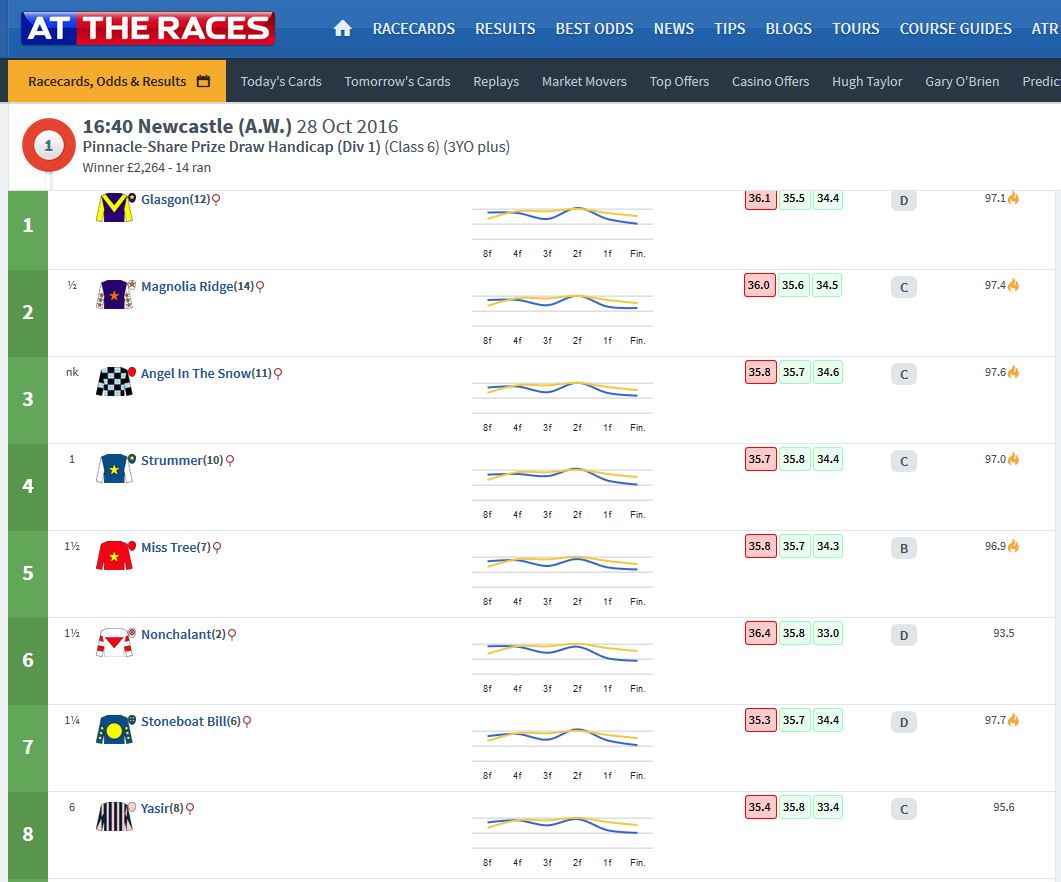
Task: Click Glasgon's red 36.1 sectional value
Action: [x=760, y=198]
